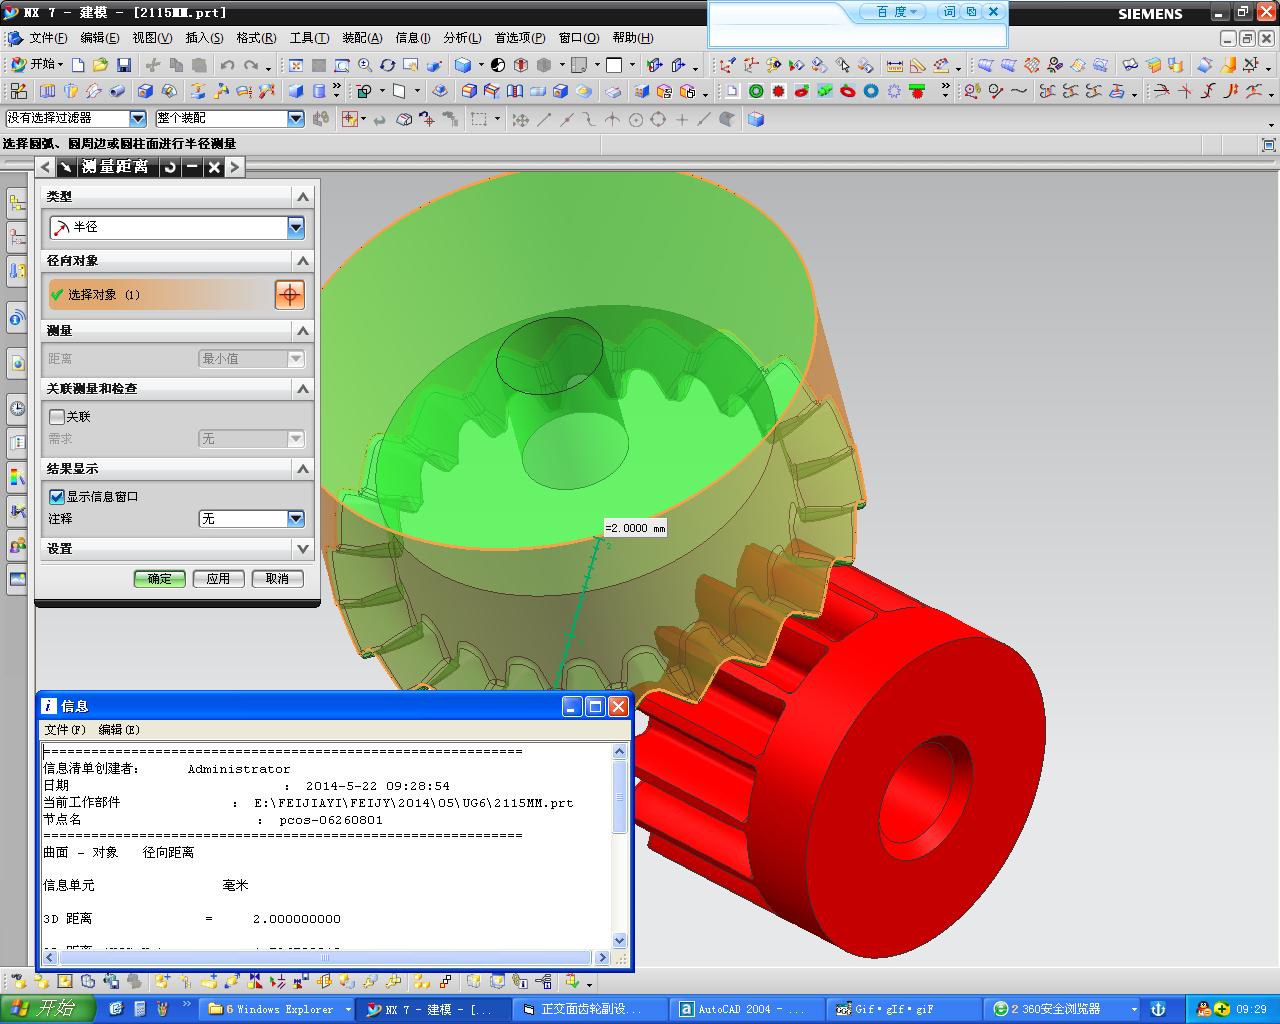The height and width of the screenshot is (1024, 1280).
Task: Click the red spur gear icon
Action: click(x=779, y=91)
